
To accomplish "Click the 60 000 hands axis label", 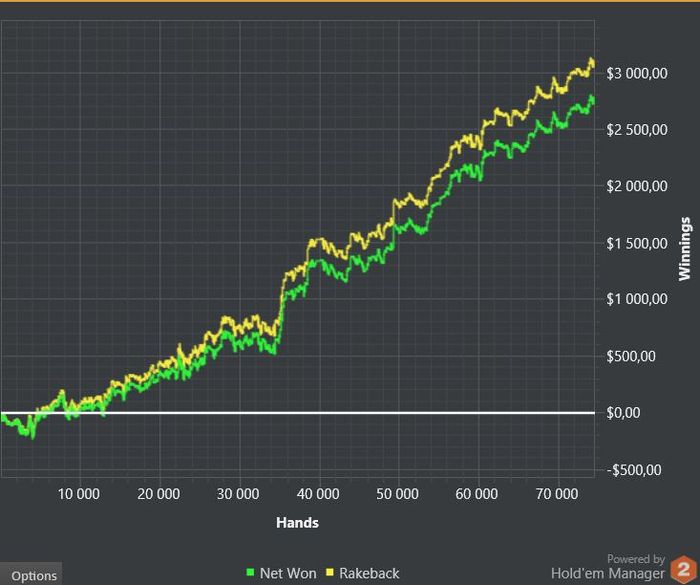I will [x=476, y=494].
